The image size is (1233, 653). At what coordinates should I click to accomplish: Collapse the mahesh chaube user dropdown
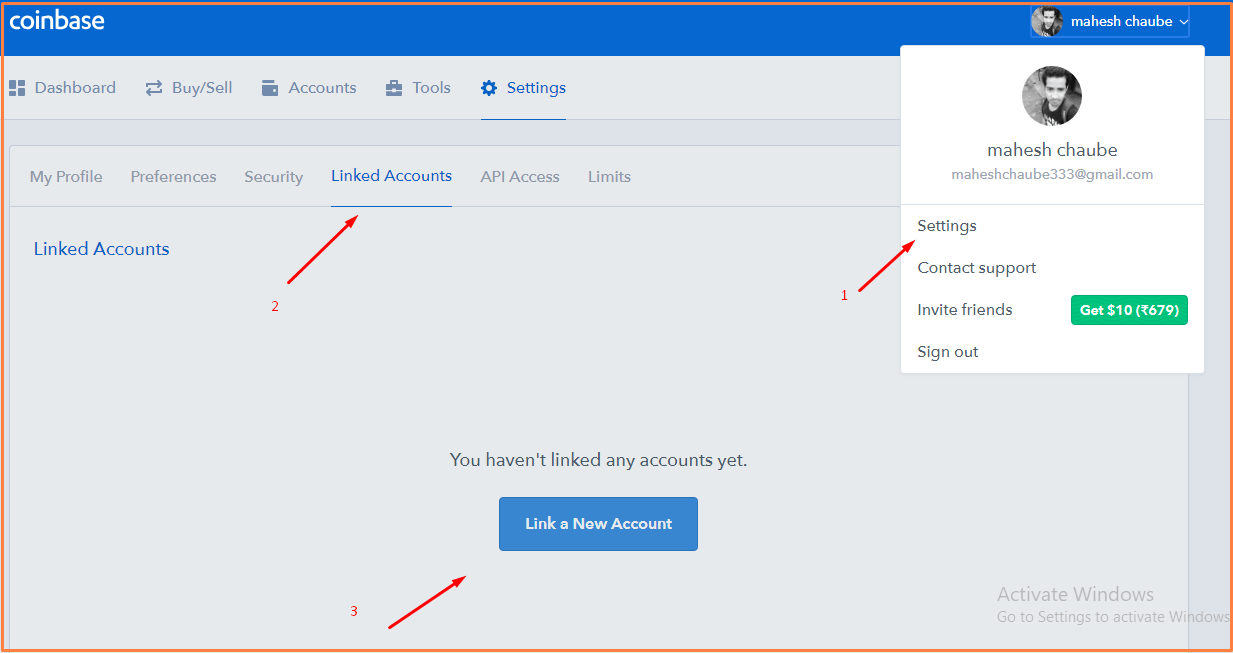tap(1110, 21)
